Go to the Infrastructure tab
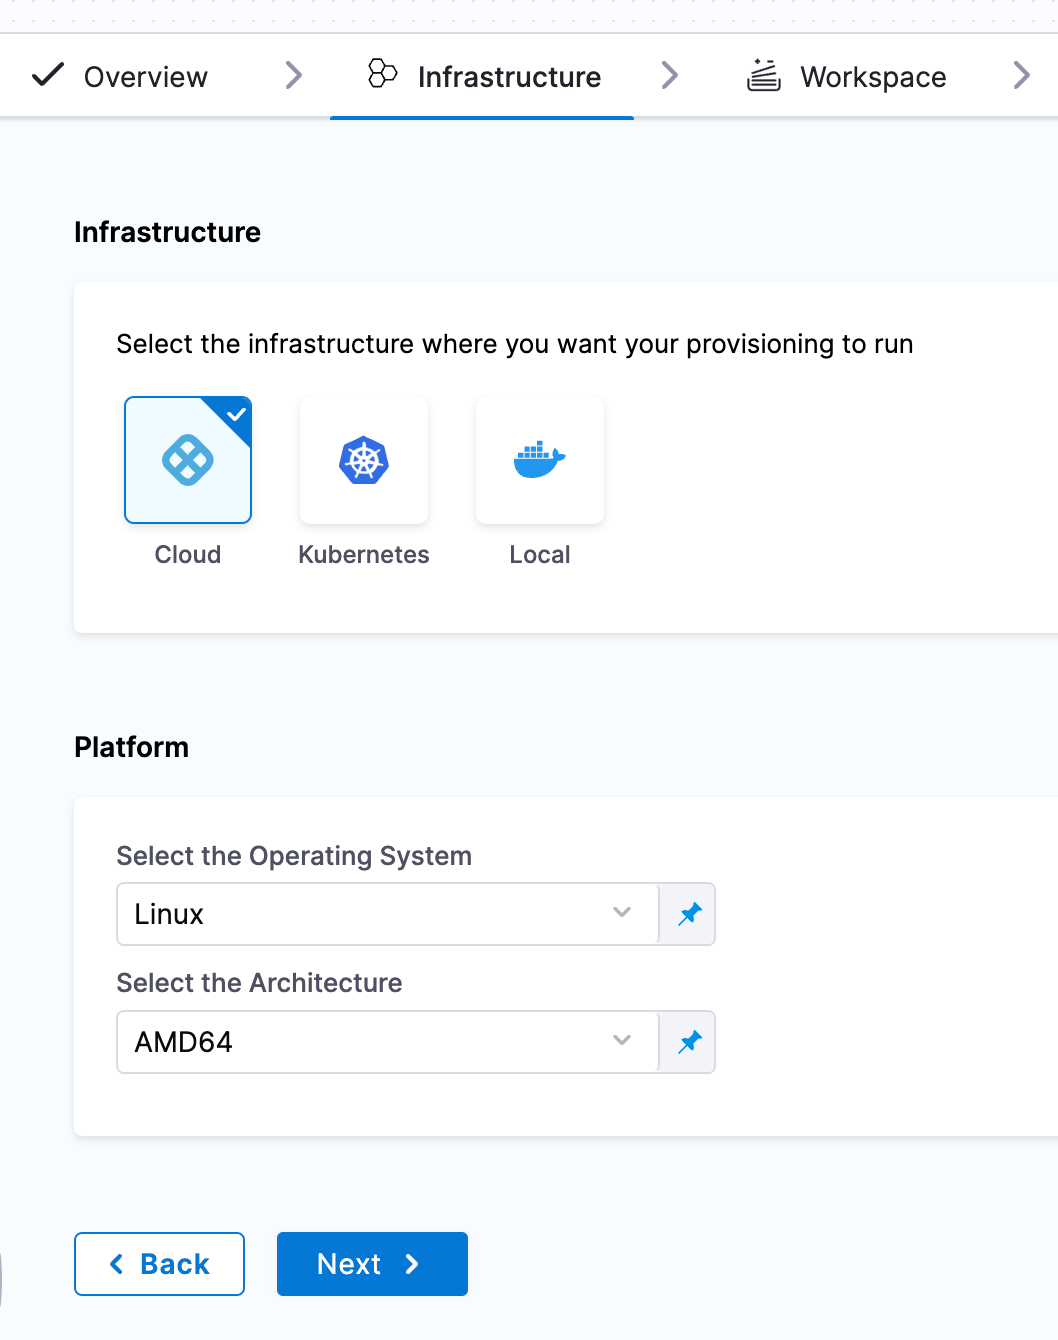Screen dimensions: 1058x1340 [x=508, y=77]
